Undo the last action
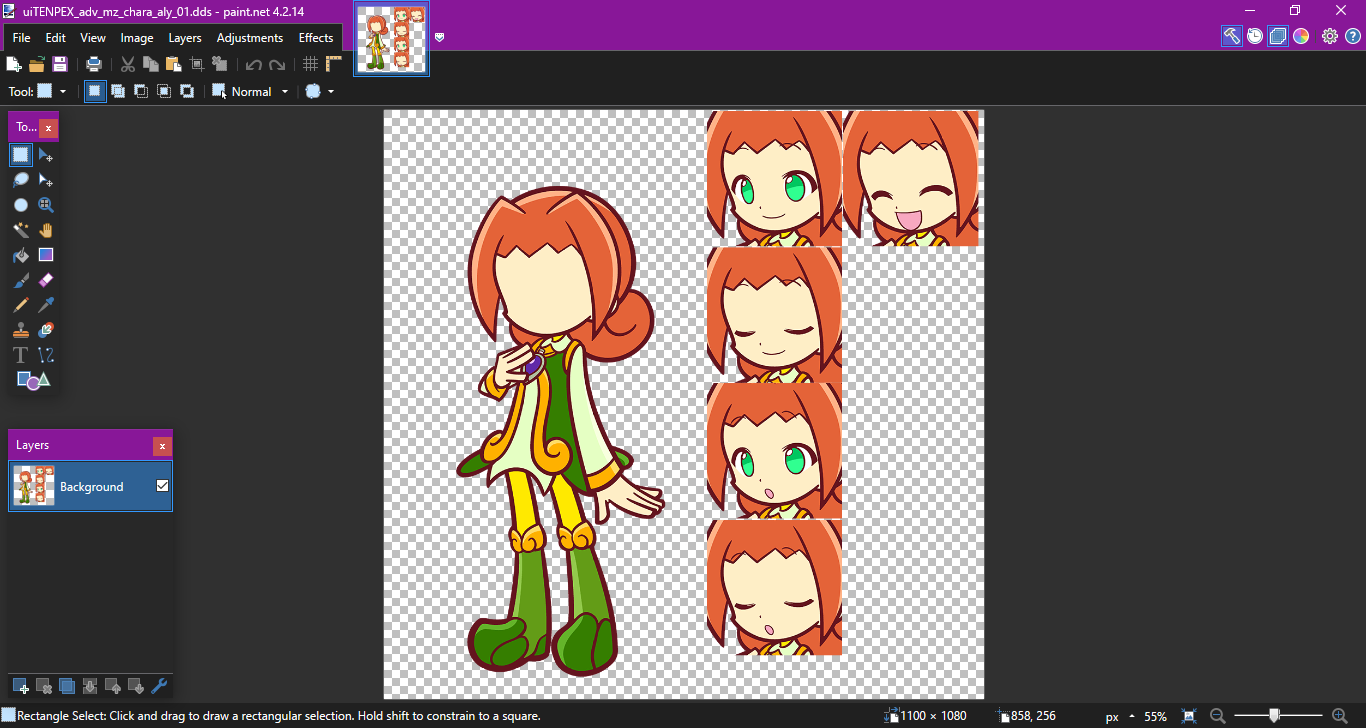This screenshot has height=728, width=1366. click(x=254, y=64)
